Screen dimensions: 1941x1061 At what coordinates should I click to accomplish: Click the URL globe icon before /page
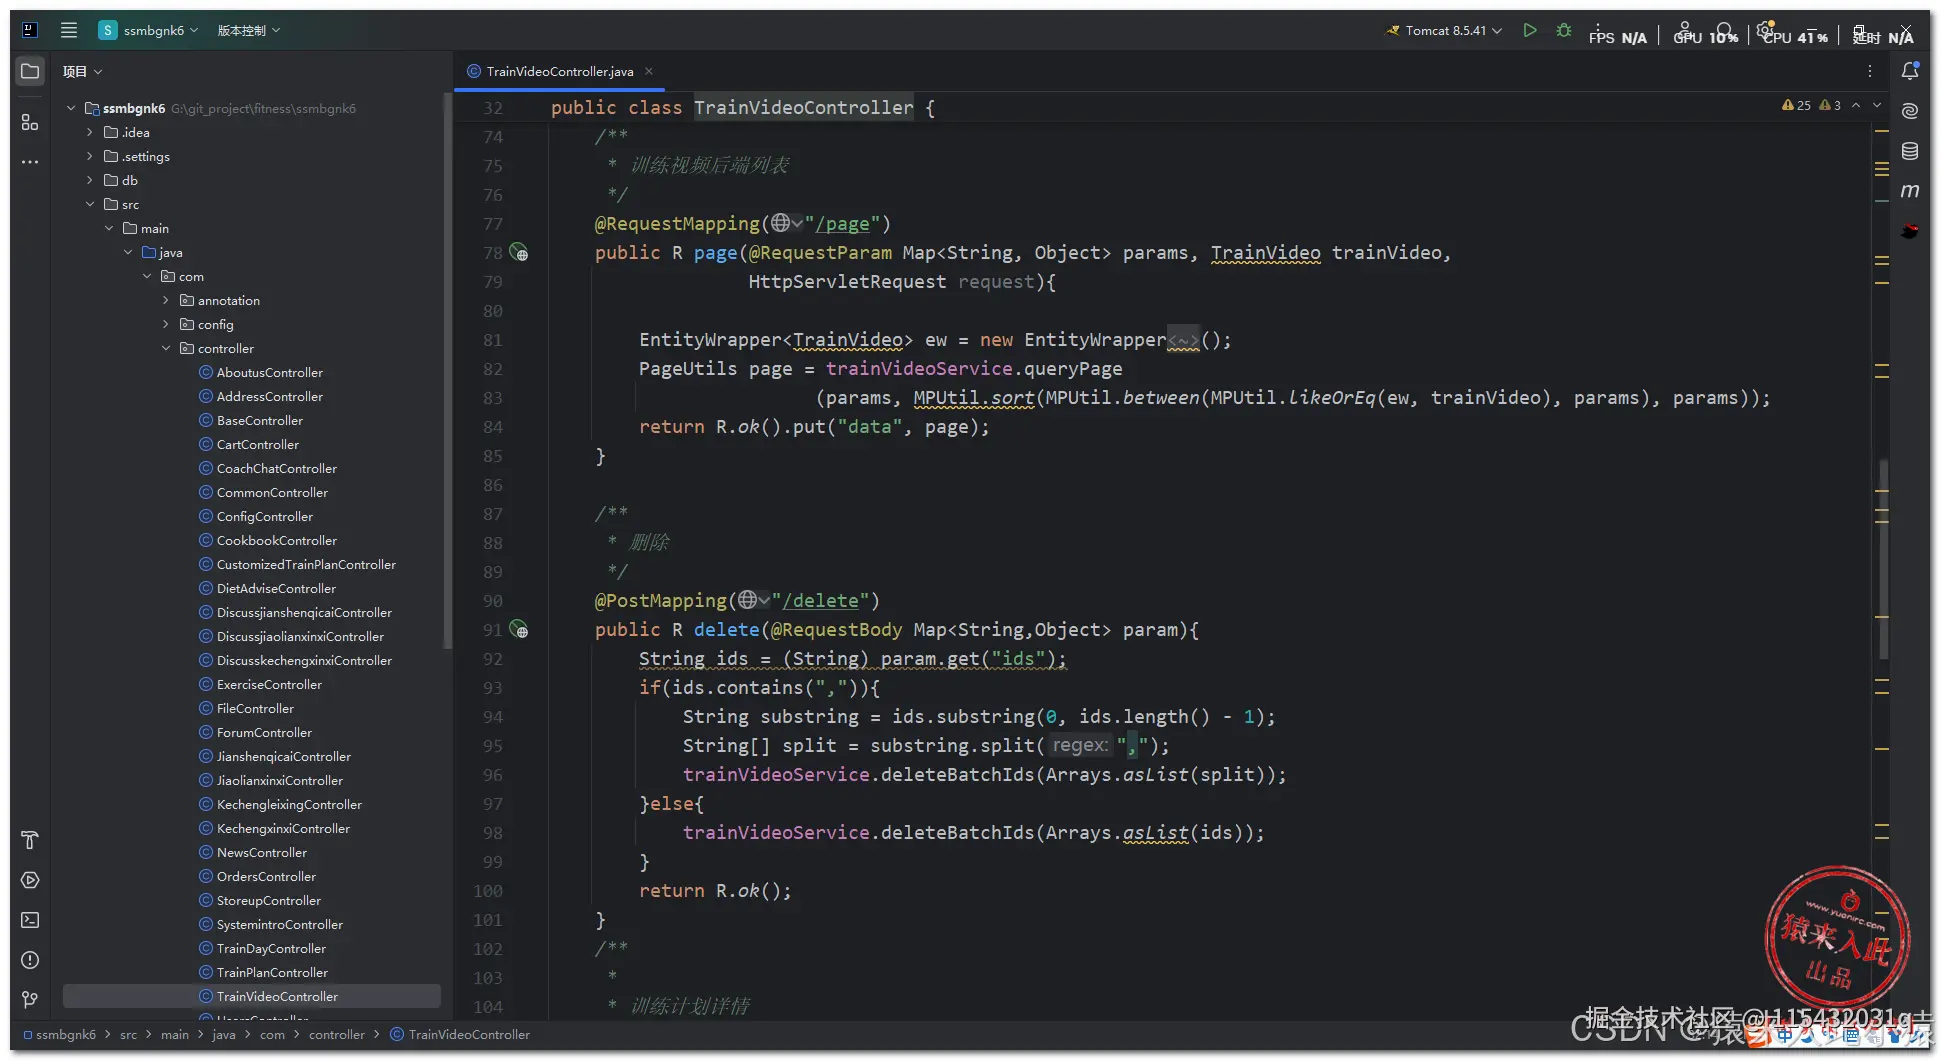pos(786,223)
